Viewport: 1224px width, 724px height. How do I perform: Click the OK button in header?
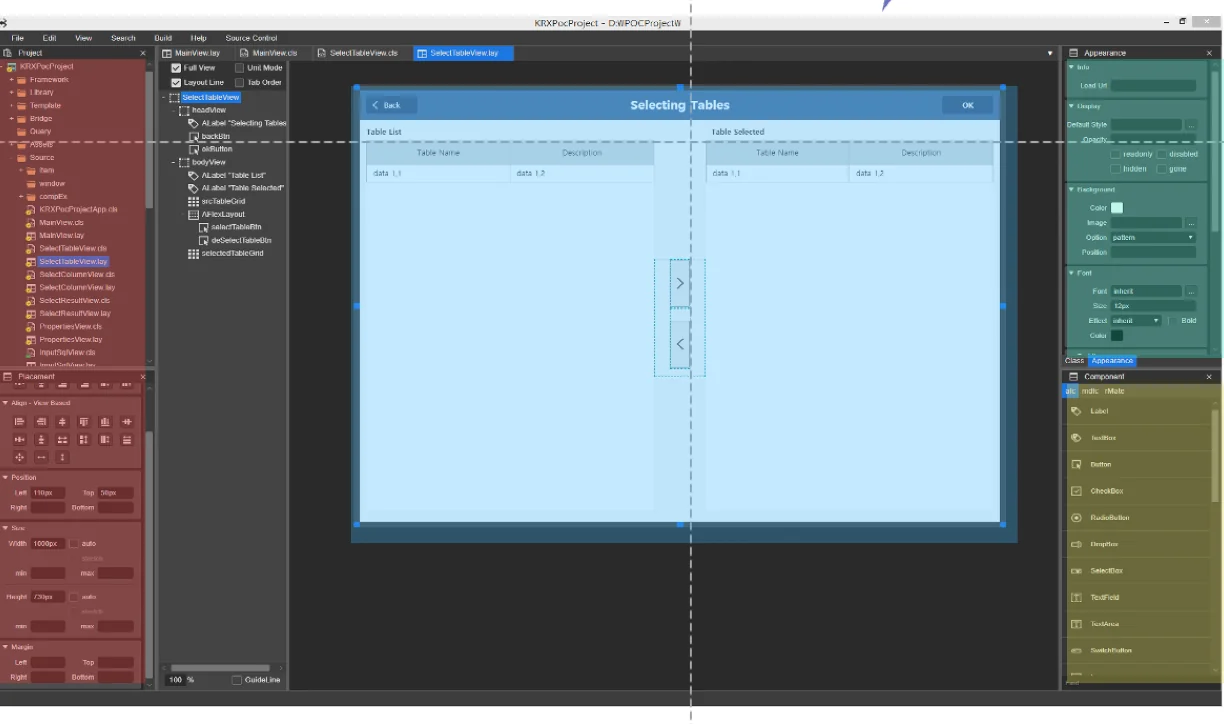(967, 105)
